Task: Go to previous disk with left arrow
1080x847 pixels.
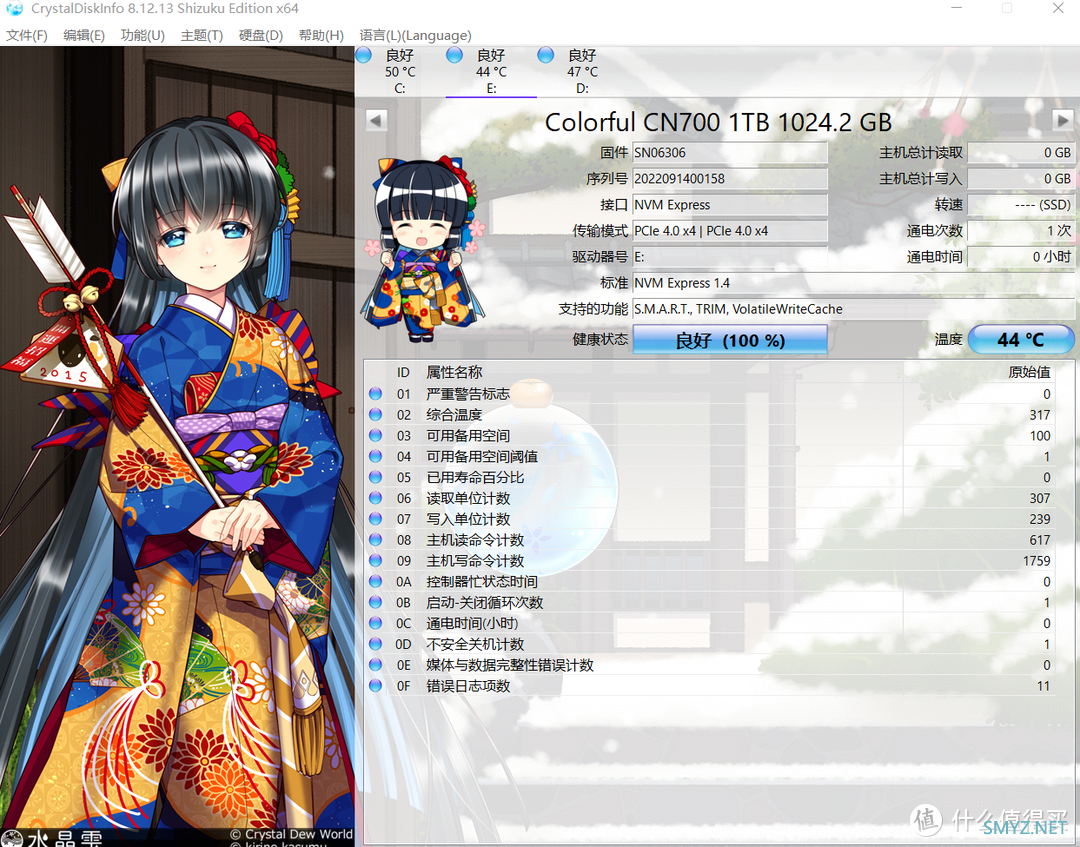Action: (x=375, y=121)
